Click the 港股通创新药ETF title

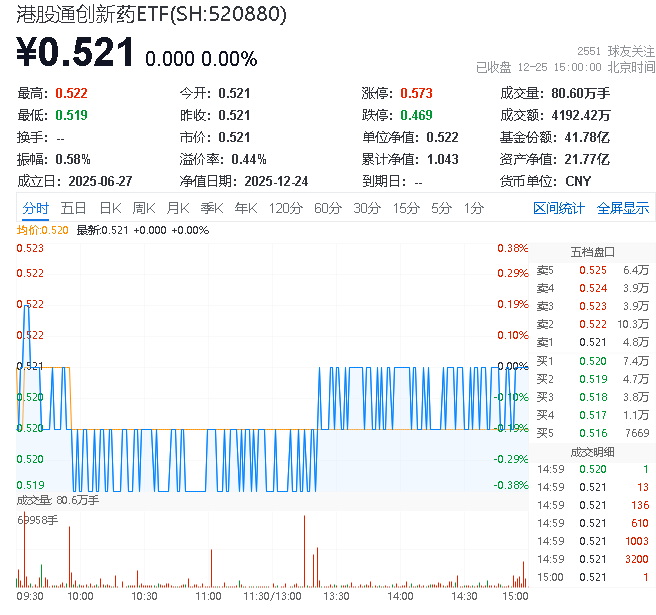(150, 14)
